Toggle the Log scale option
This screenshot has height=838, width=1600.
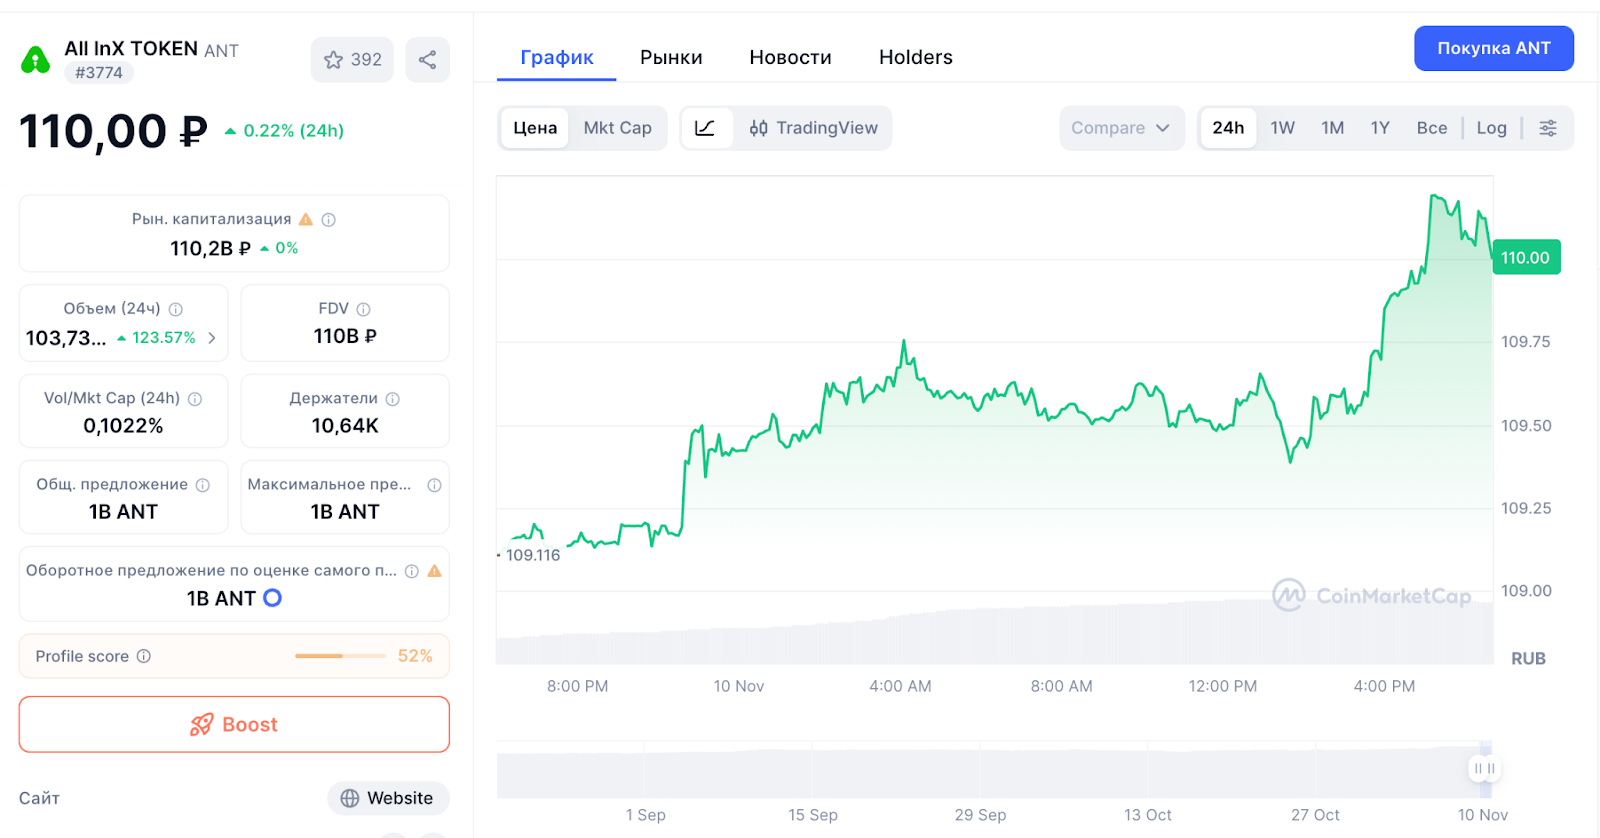(1491, 128)
